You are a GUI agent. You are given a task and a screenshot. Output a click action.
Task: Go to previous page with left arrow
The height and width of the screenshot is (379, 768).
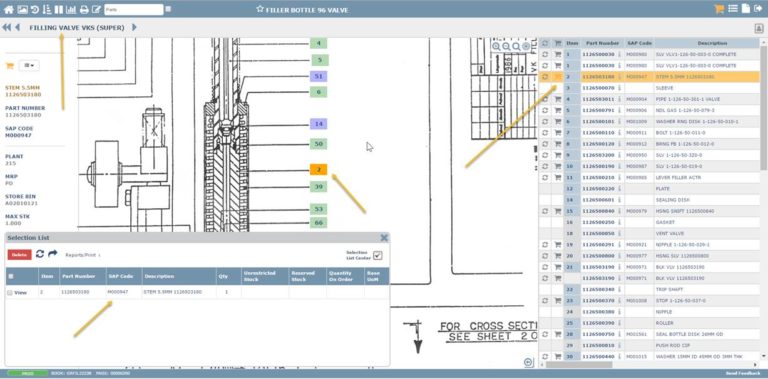click(x=18, y=27)
